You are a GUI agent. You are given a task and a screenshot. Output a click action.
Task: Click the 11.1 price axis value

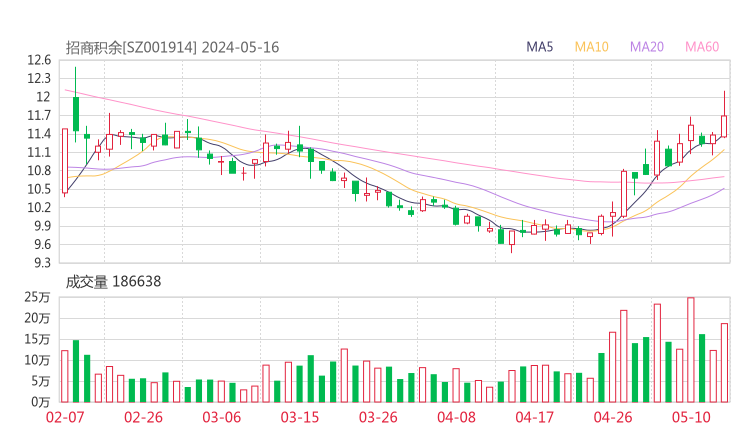click(x=39, y=152)
